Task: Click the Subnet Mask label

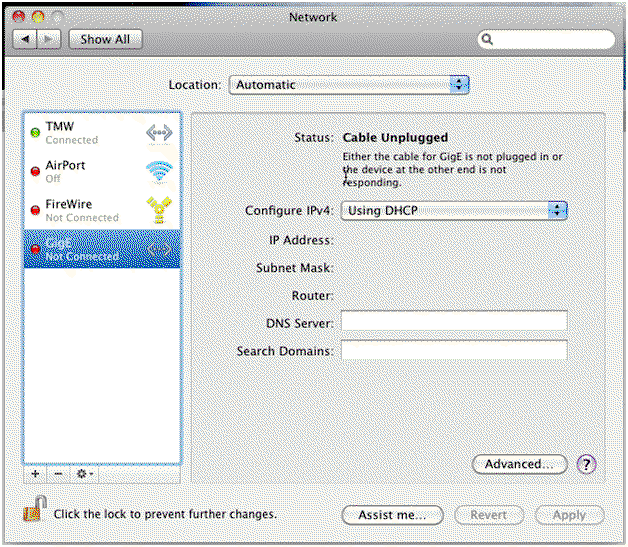Action: tap(295, 268)
